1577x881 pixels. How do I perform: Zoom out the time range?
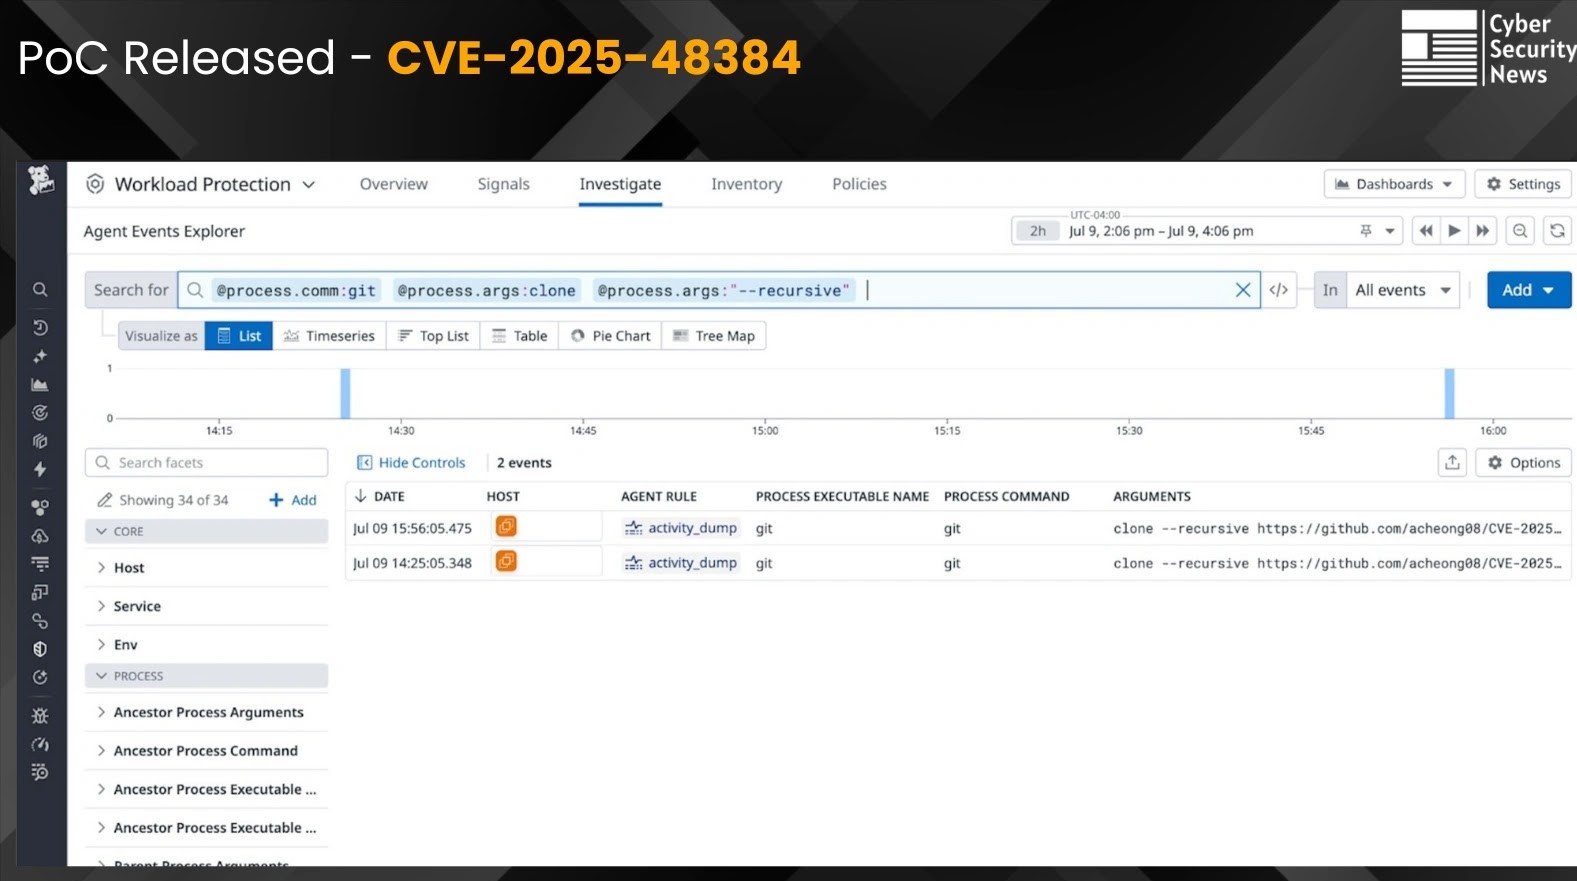pyautogui.click(x=1520, y=231)
